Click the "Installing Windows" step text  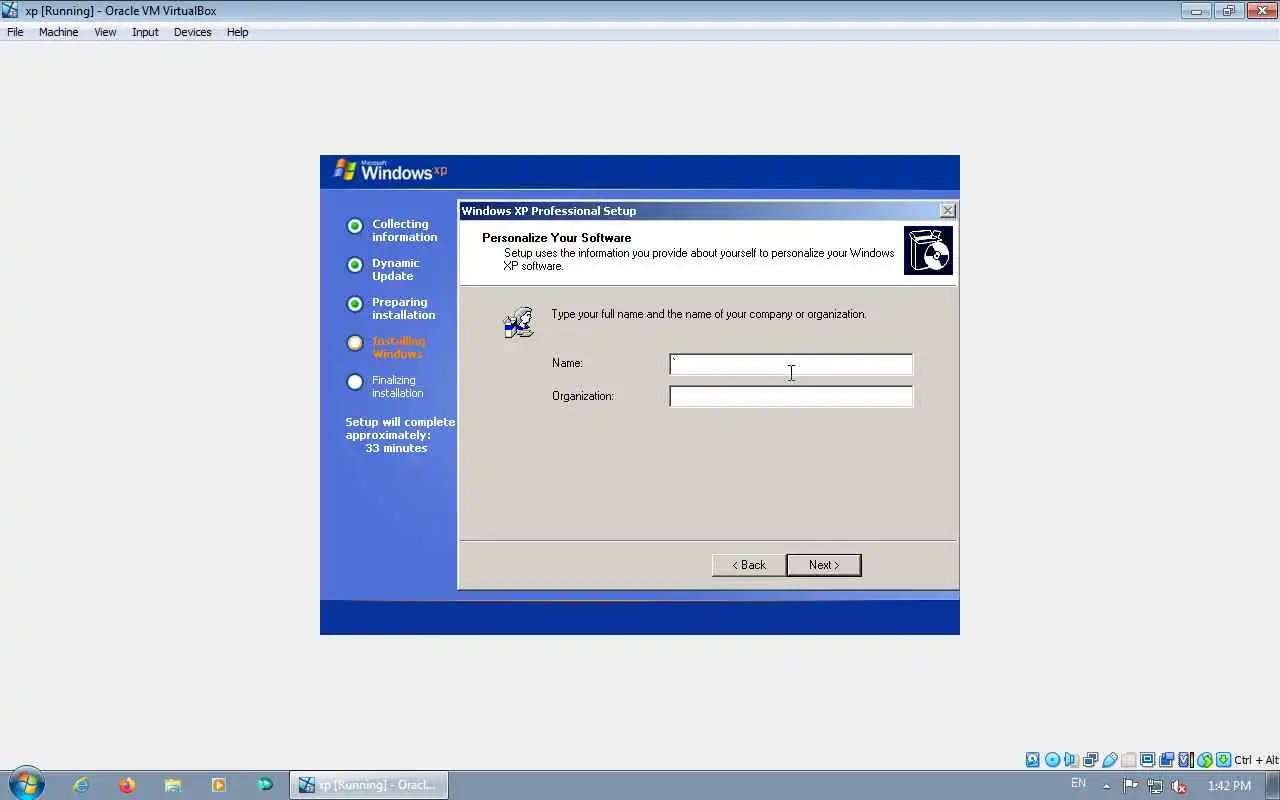pos(398,347)
